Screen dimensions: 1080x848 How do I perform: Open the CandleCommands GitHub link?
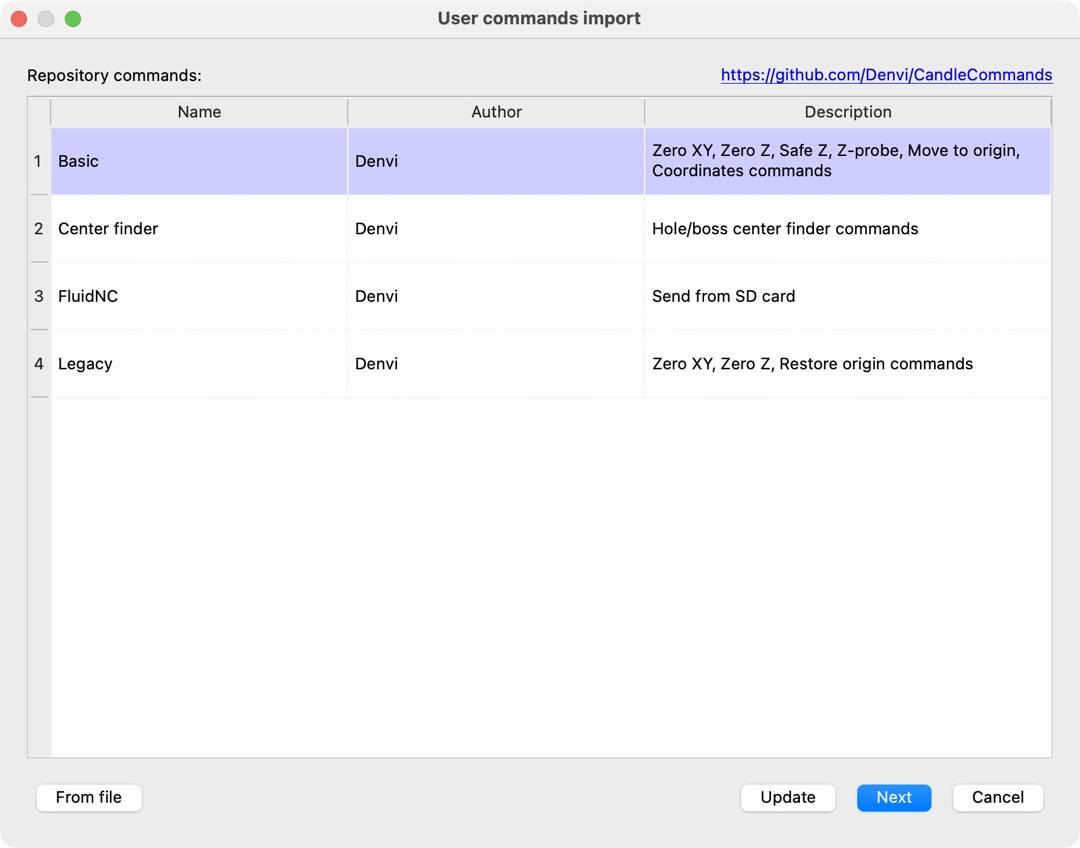click(886, 75)
